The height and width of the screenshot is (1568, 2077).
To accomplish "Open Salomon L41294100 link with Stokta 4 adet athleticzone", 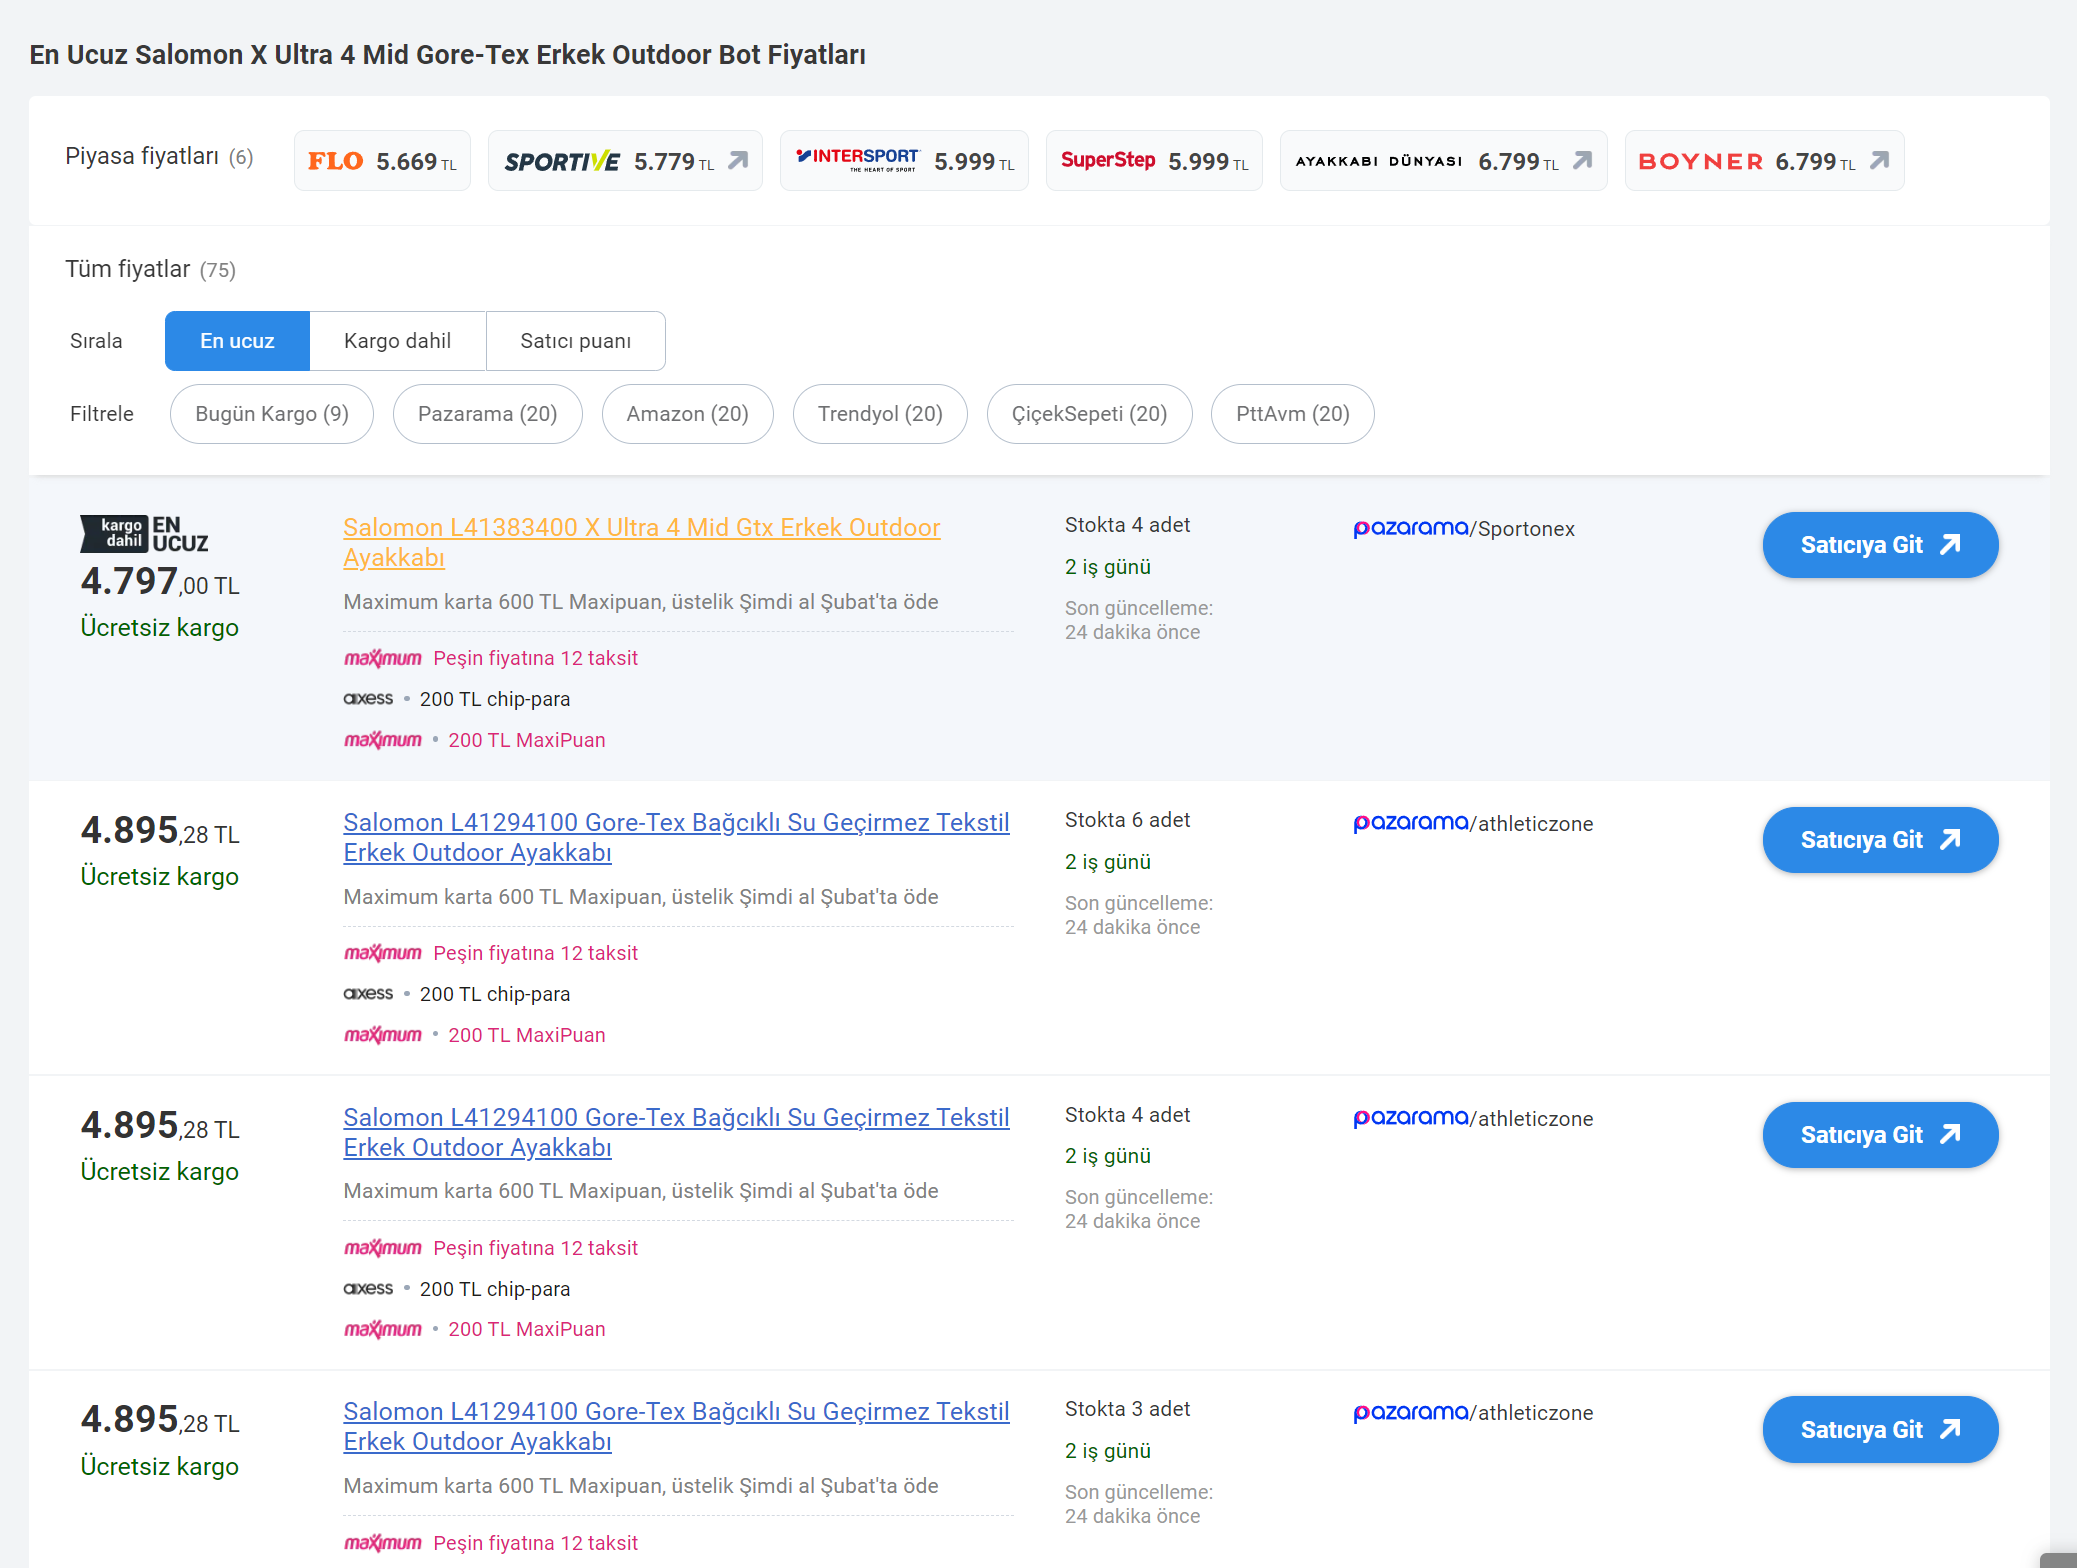I will click(x=676, y=1132).
